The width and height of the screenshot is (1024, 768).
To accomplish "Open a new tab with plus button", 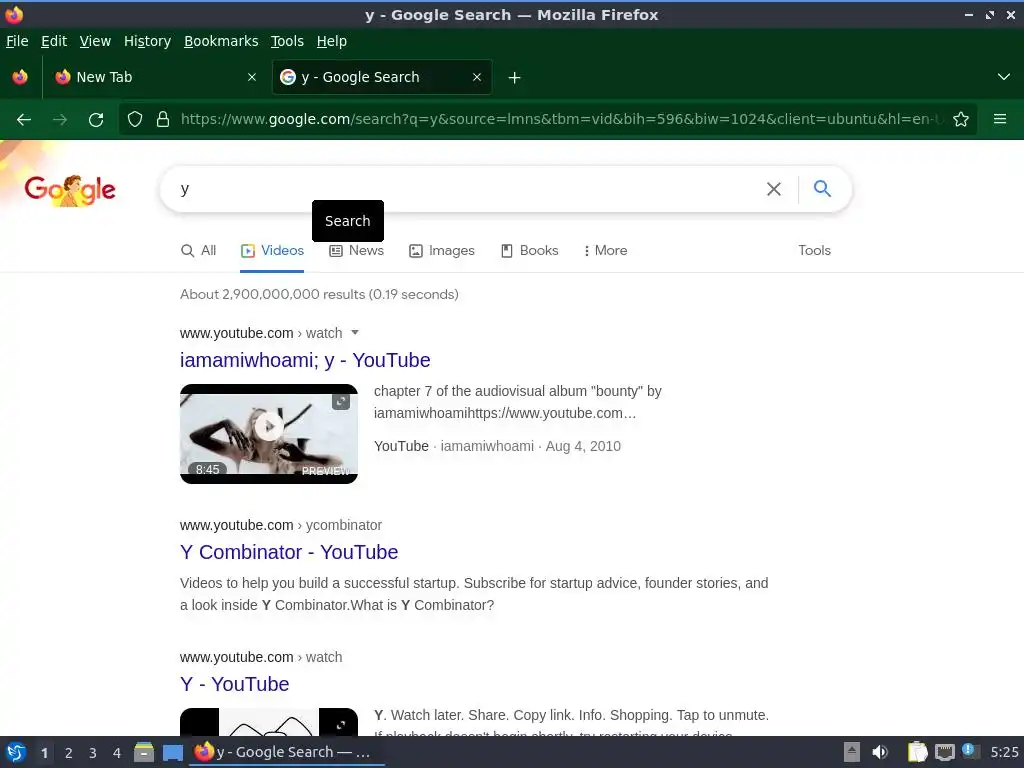I will coord(515,78).
